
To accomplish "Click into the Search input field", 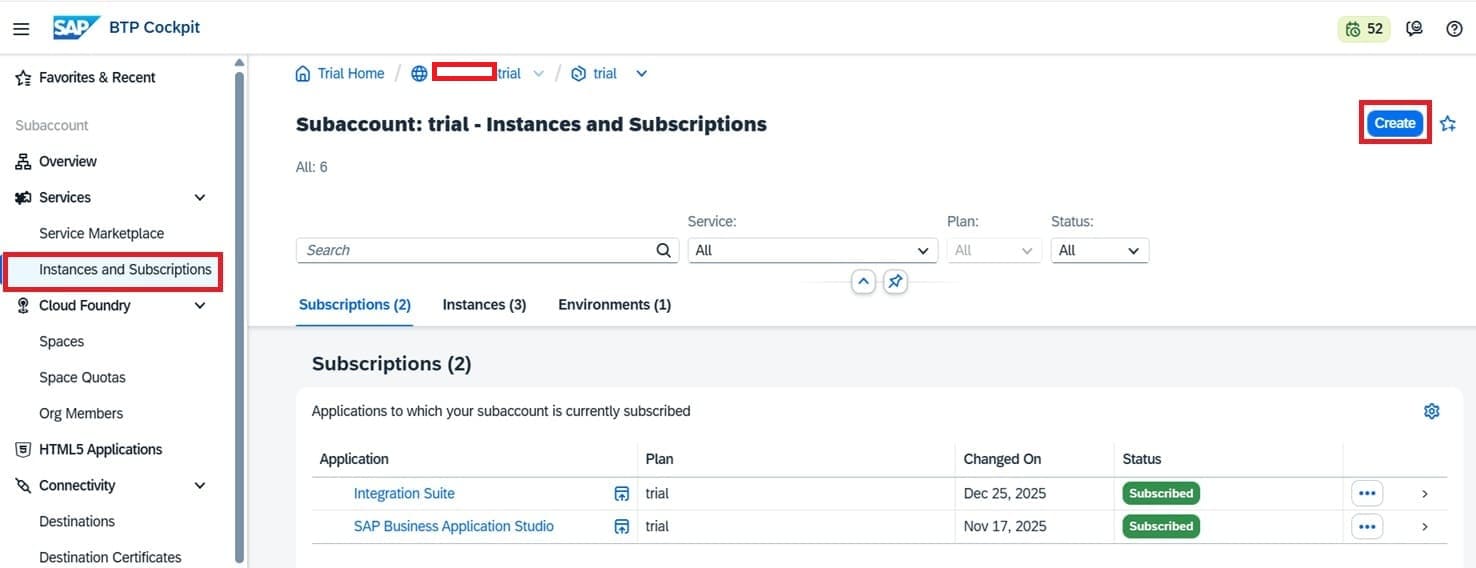I will pos(475,251).
